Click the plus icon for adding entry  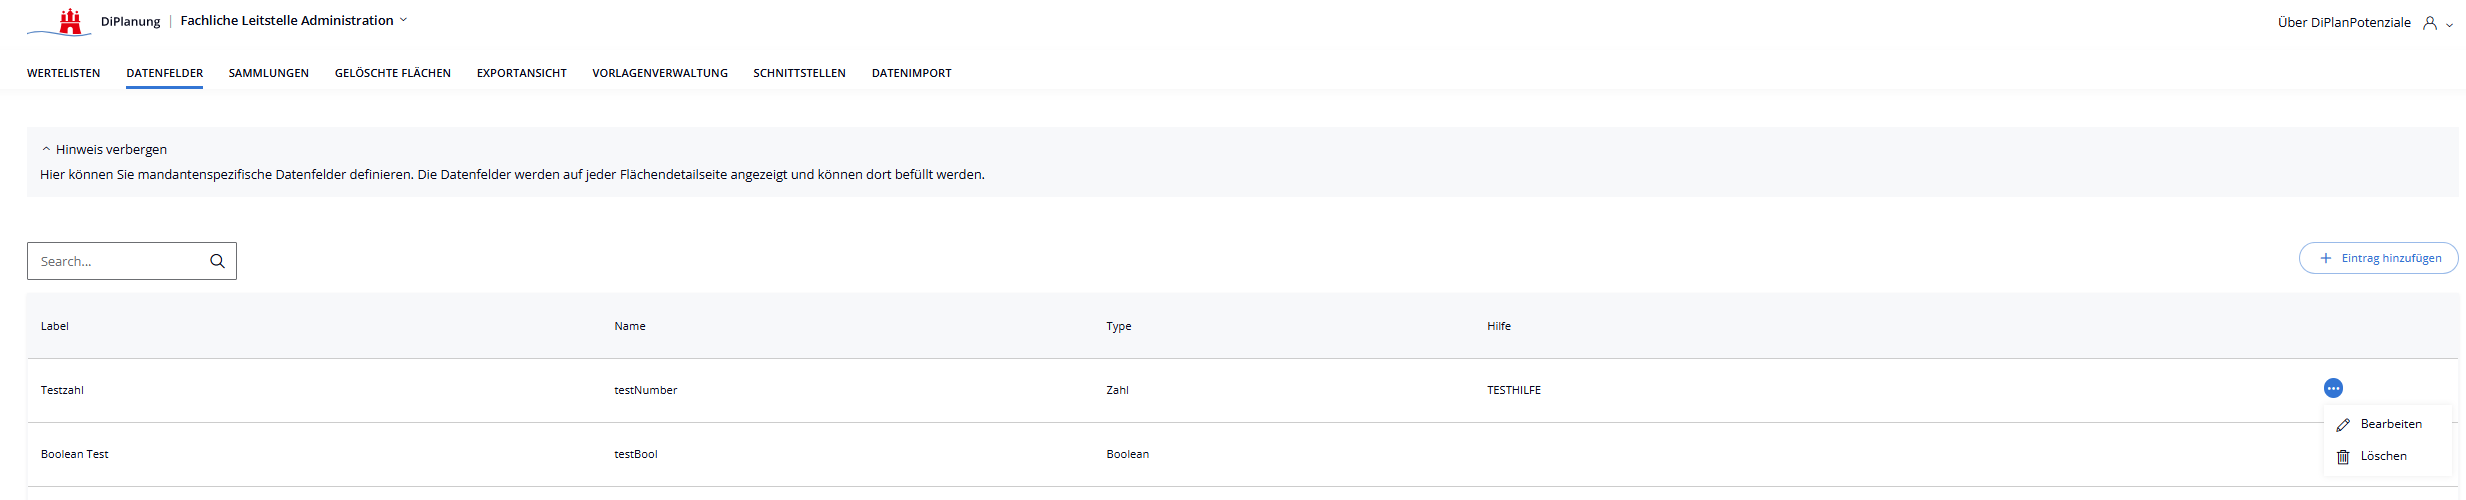[x=2326, y=258]
